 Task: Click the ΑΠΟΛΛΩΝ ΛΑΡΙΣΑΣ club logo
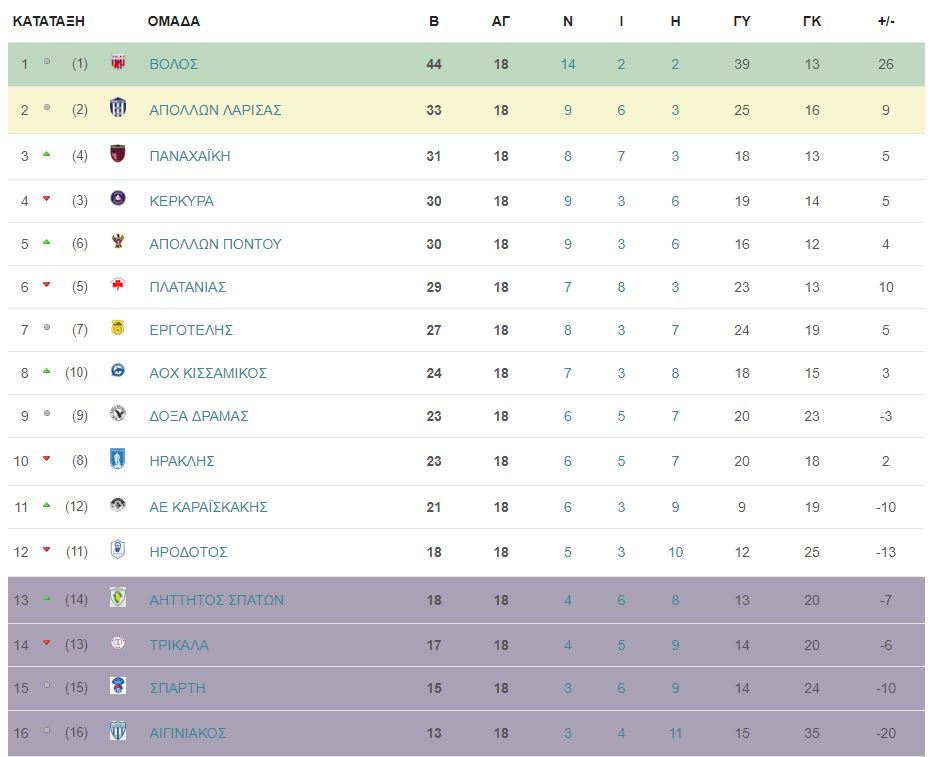pos(118,108)
